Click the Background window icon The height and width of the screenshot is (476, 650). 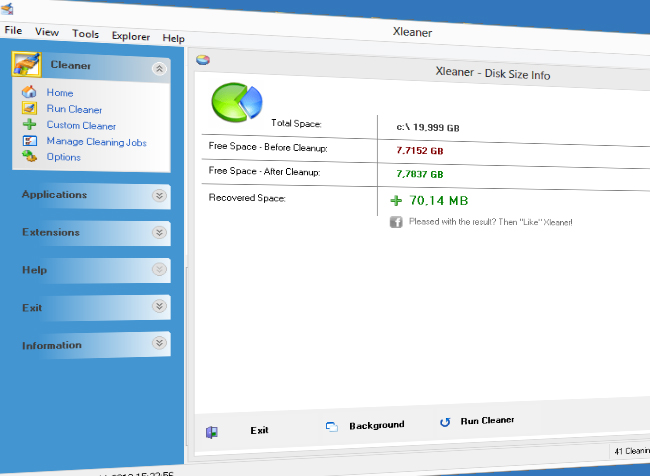(x=332, y=427)
